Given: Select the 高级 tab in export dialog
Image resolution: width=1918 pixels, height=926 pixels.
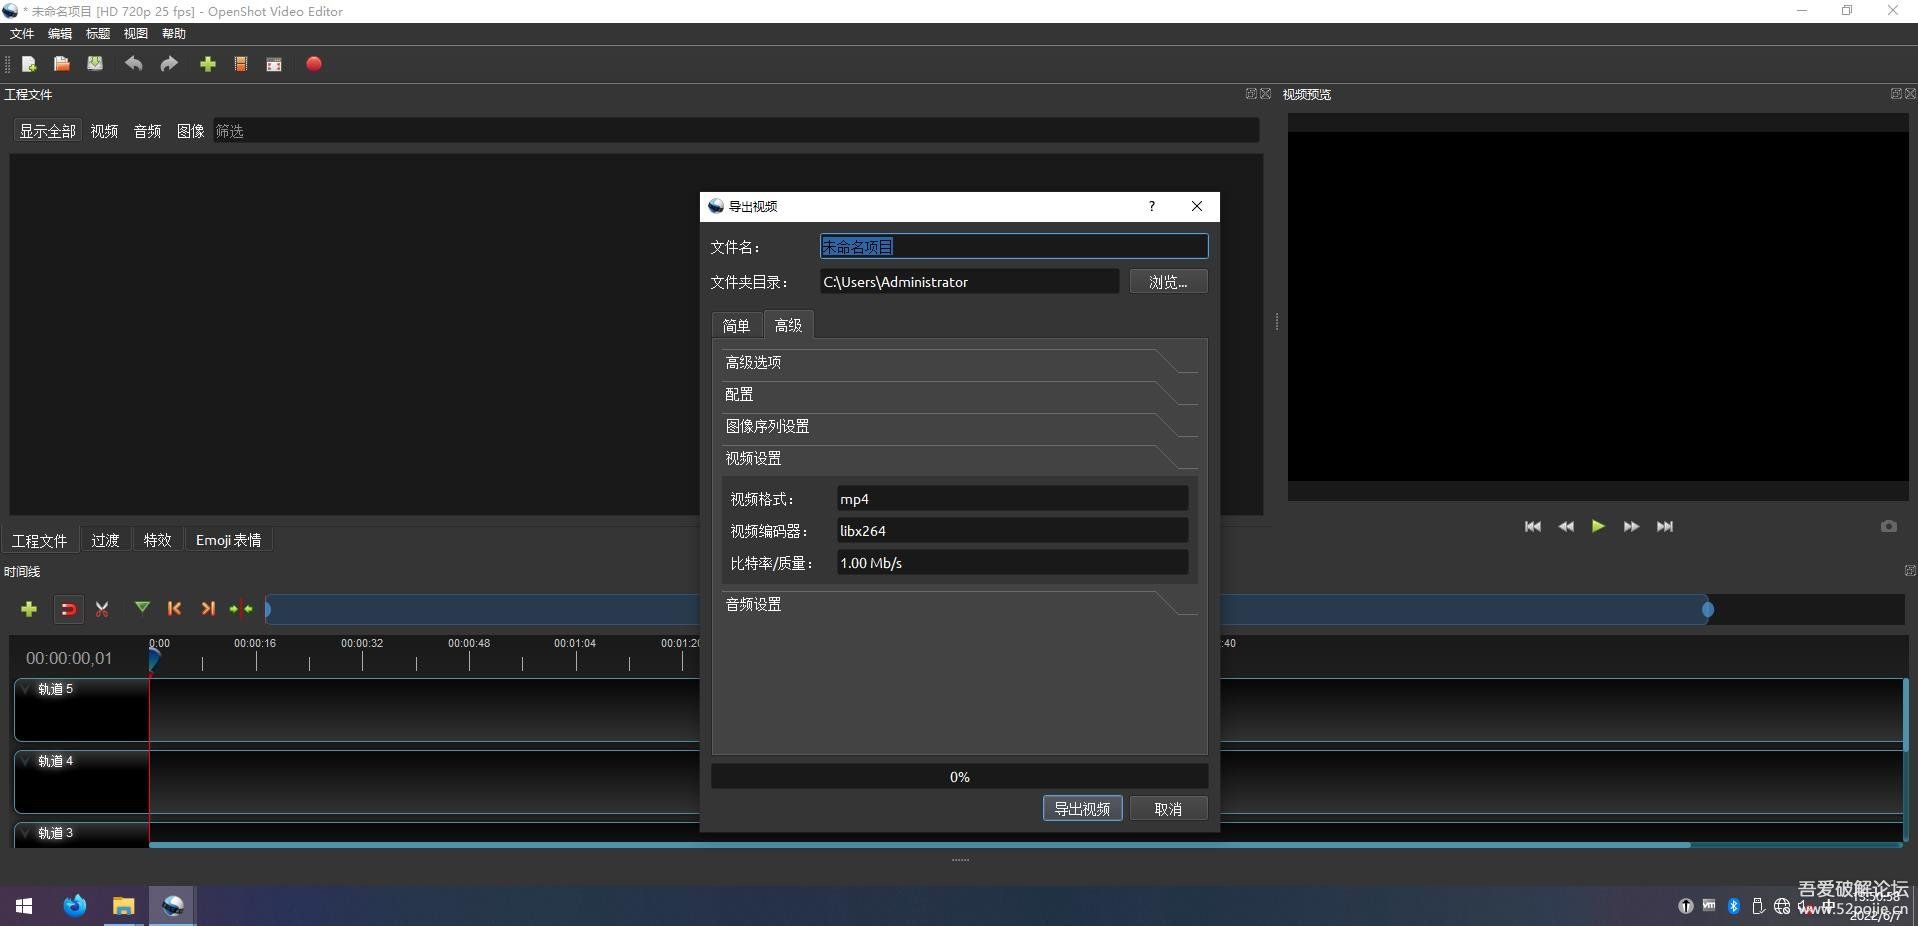Looking at the screenshot, I should coord(788,325).
